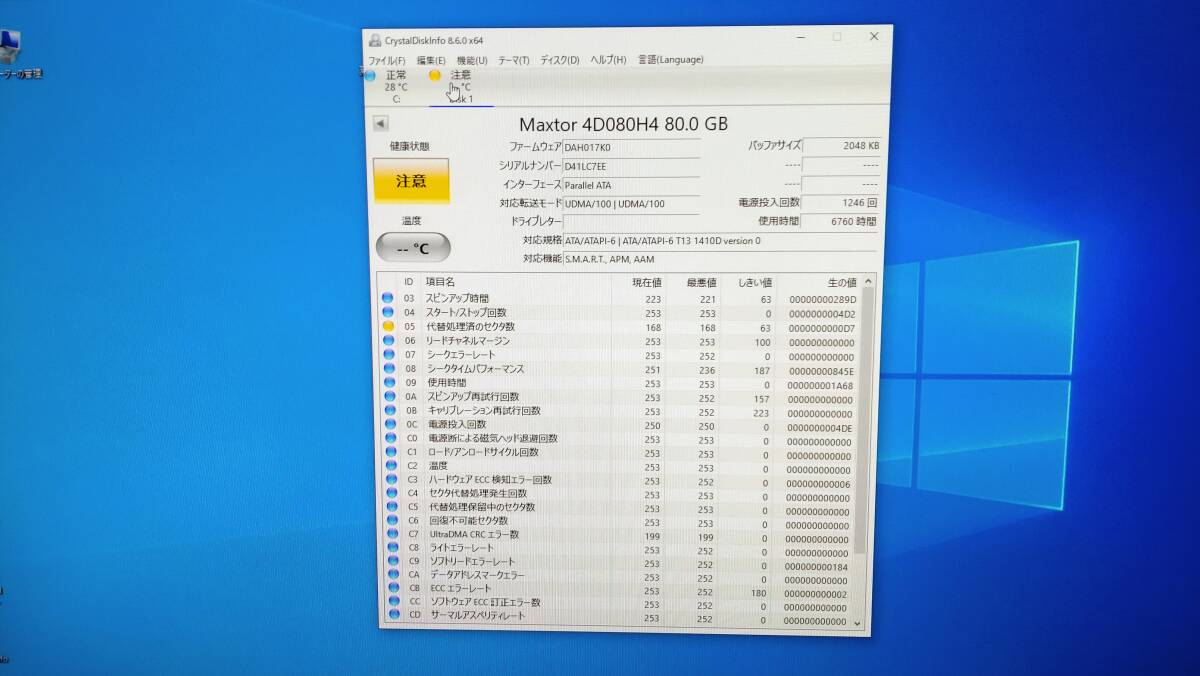Click the blue status dot for シークタイムパフォーマンス
The width and height of the screenshot is (1200, 676).
(x=387, y=369)
